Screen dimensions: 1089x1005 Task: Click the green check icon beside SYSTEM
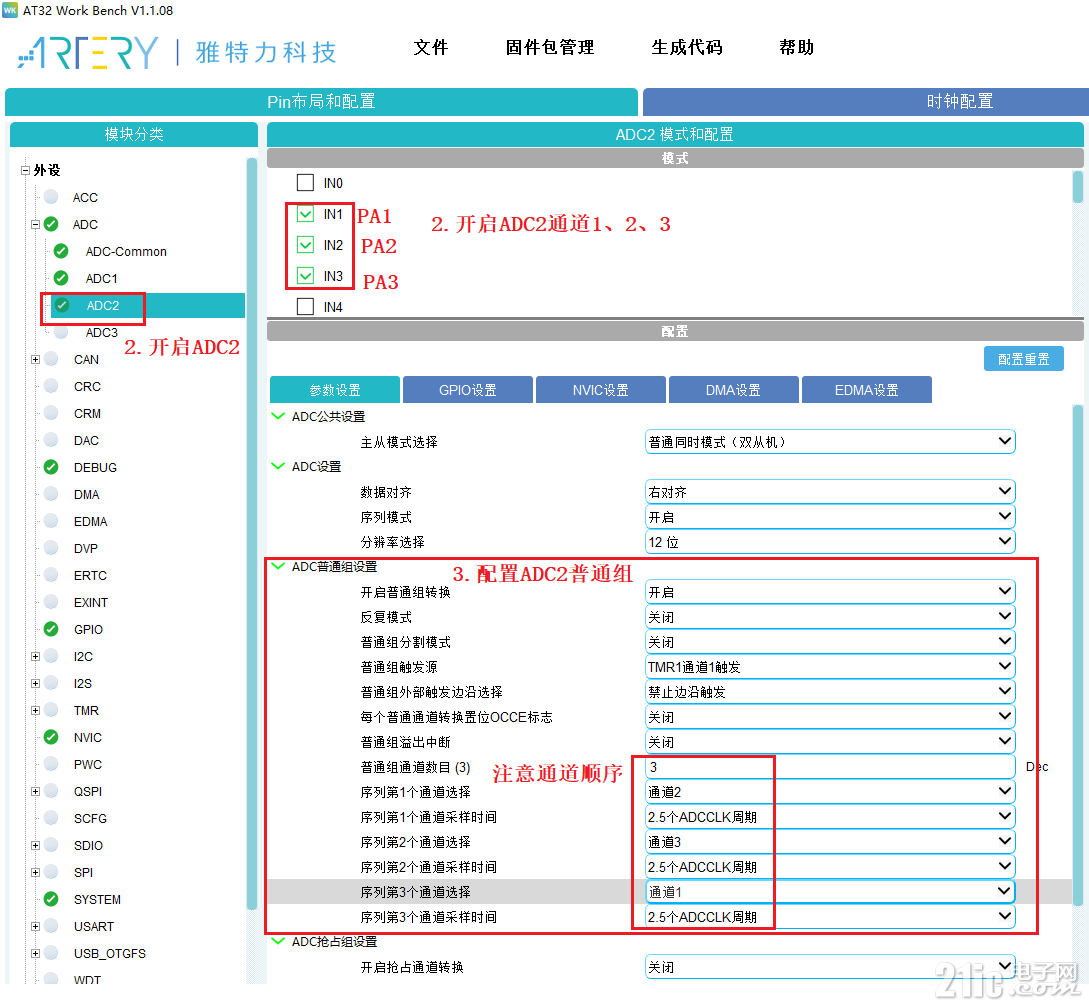tap(51, 899)
